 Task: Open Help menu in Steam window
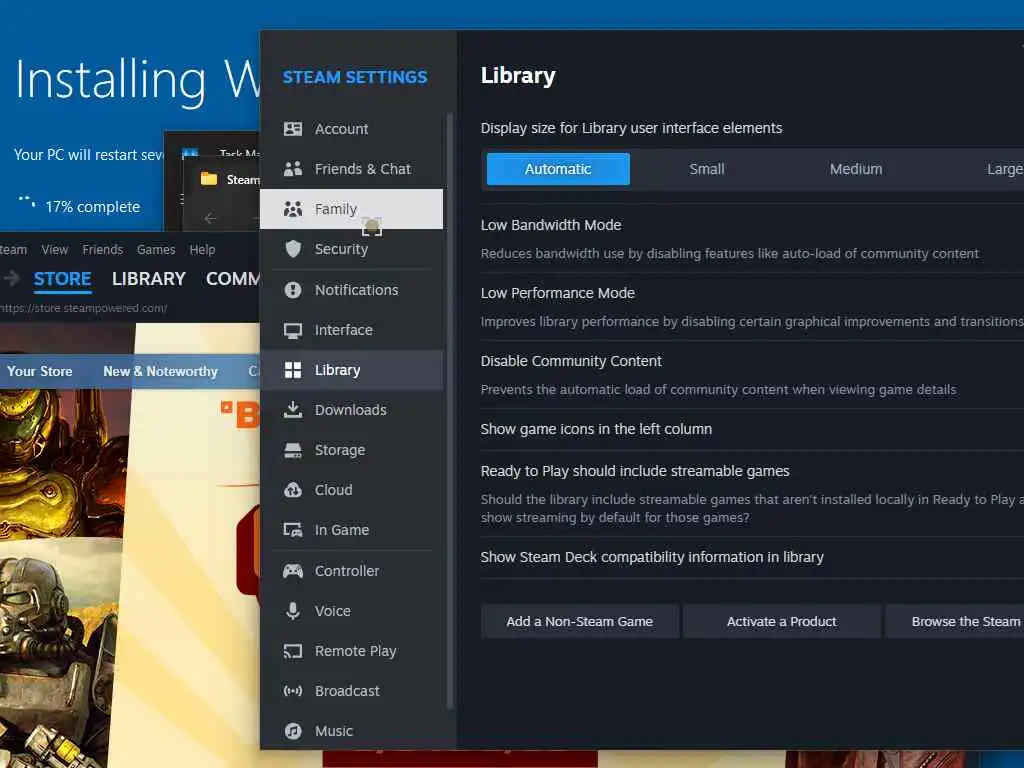point(202,250)
